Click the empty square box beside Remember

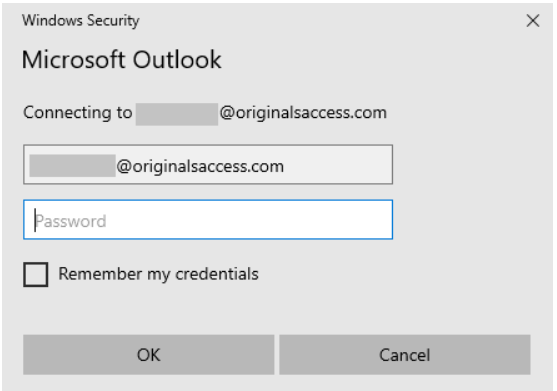36,274
